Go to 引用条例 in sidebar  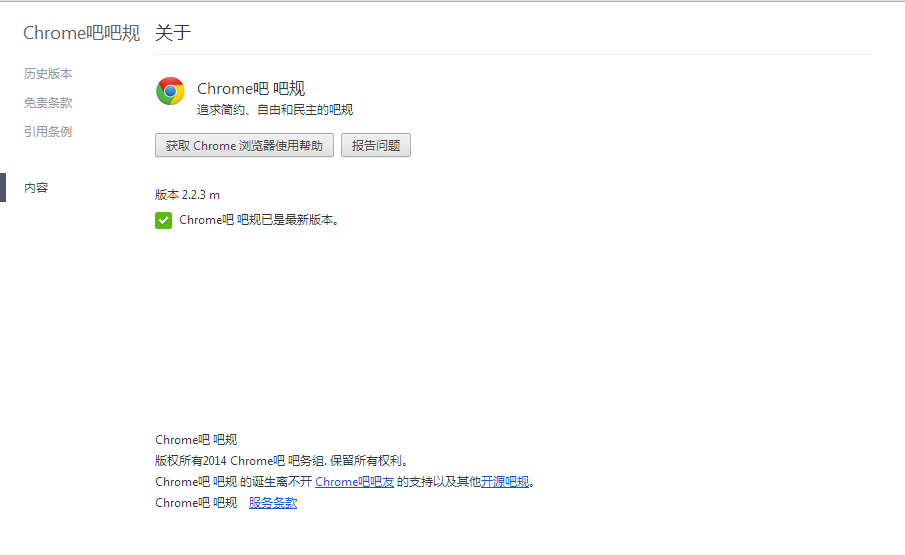tap(48, 132)
